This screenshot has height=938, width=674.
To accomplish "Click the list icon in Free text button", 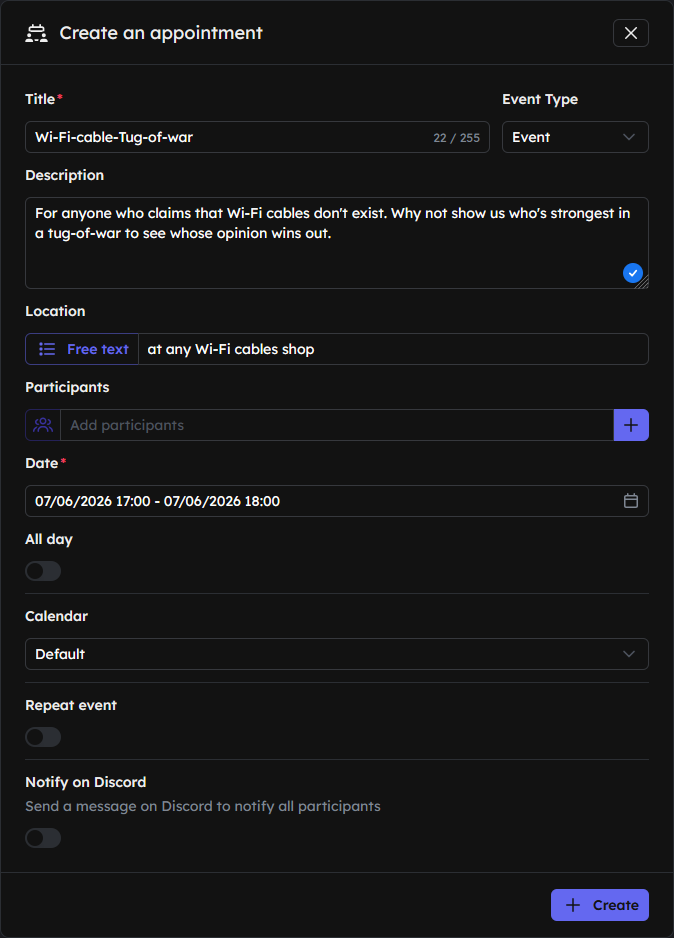I will point(47,349).
